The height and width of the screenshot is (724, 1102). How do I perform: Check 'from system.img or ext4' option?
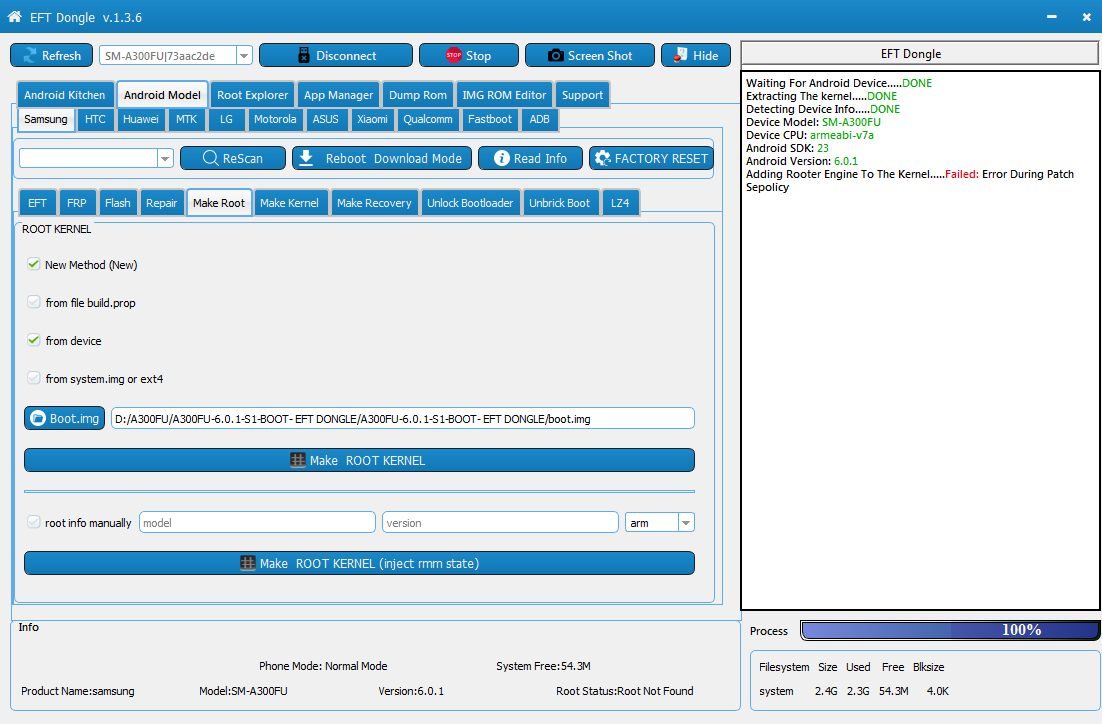pyautogui.click(x=33, y=377)
